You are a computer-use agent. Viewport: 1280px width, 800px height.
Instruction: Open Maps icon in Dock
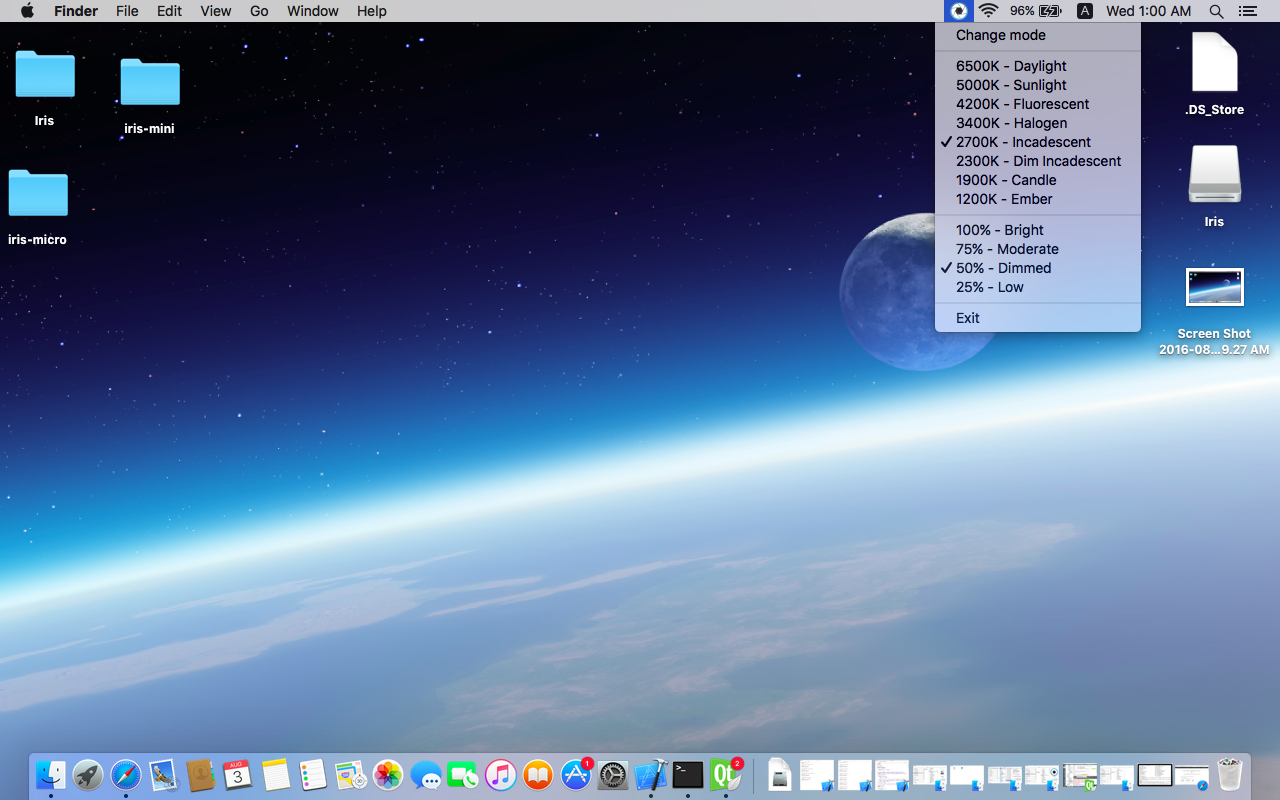coord(350,775)
